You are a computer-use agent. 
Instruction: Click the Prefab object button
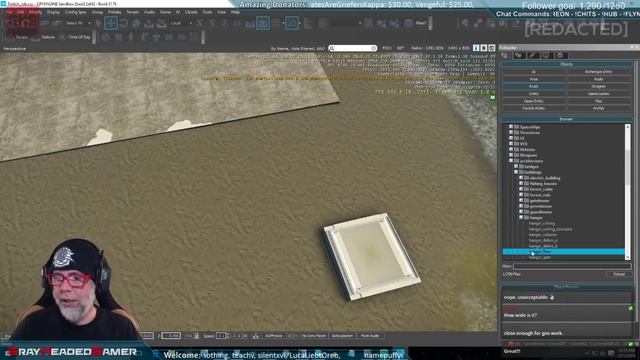click(x=599, y=109)
